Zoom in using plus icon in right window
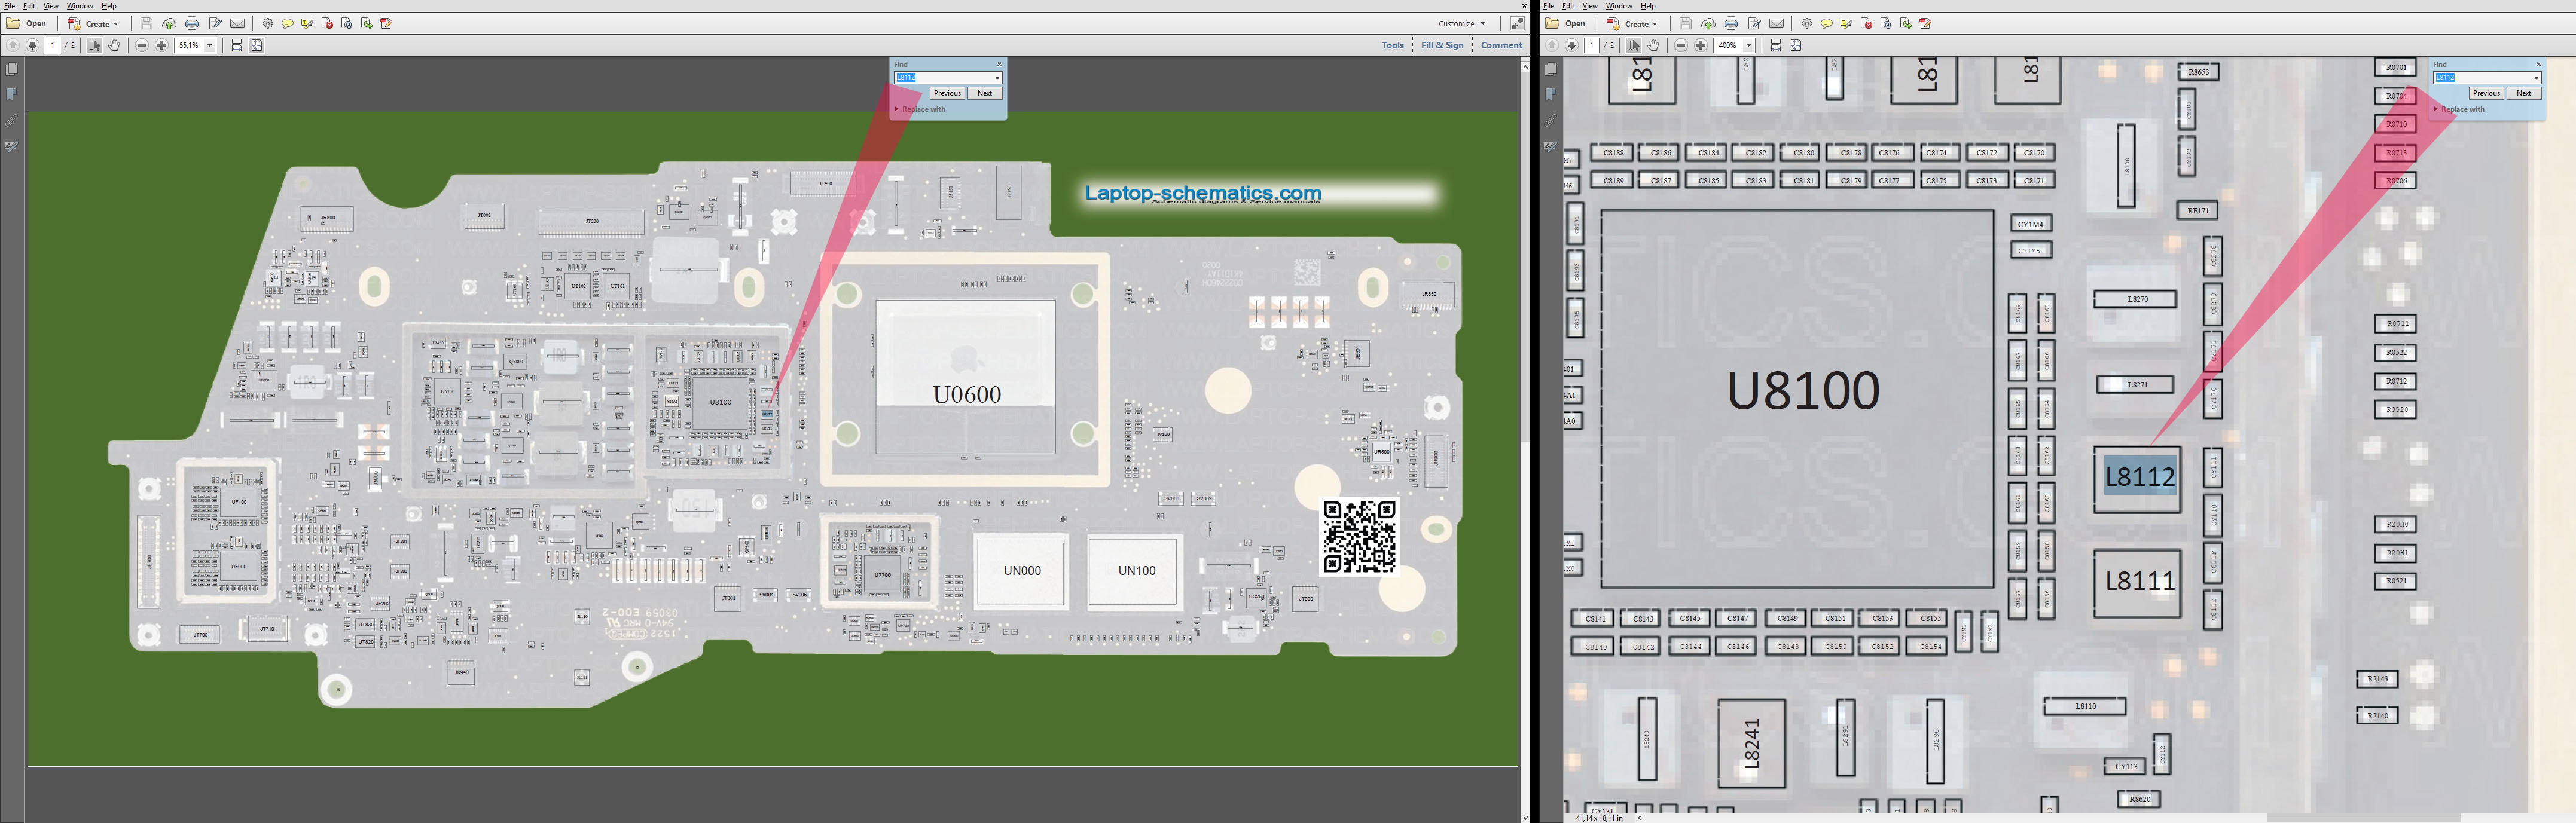The width and height of the screenshot is (2576, 823). coord(1701,45)
